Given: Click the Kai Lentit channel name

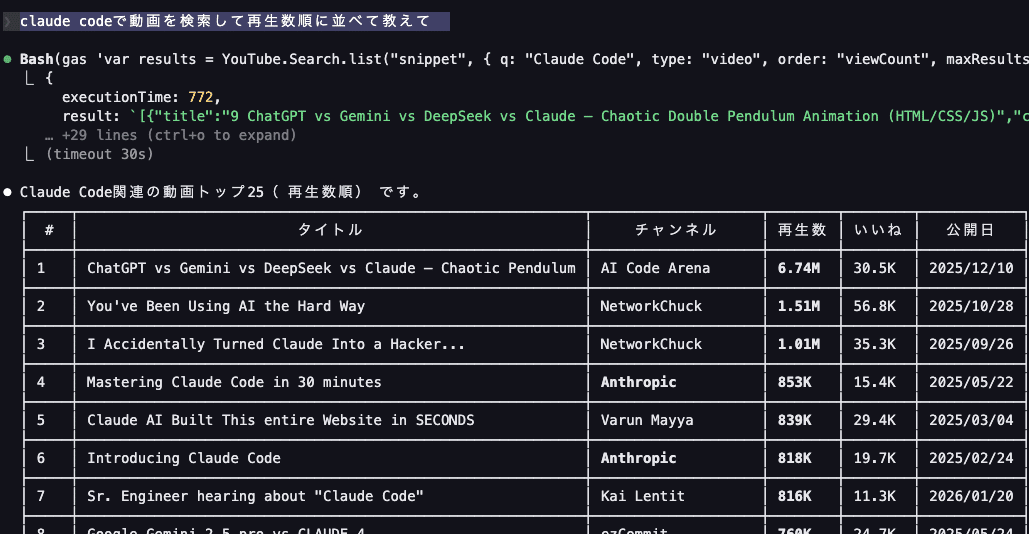Looking at the screenshot, I should point(643,496).
